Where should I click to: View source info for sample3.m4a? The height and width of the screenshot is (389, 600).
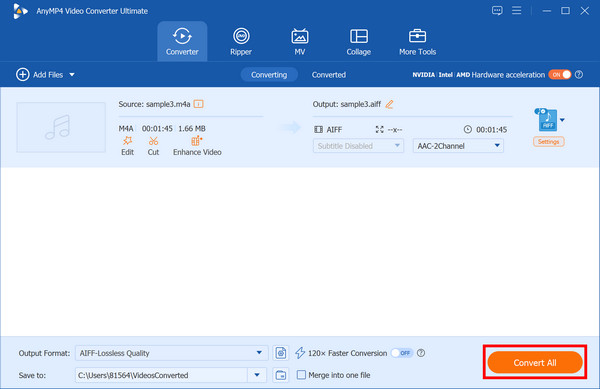point(199,104)
